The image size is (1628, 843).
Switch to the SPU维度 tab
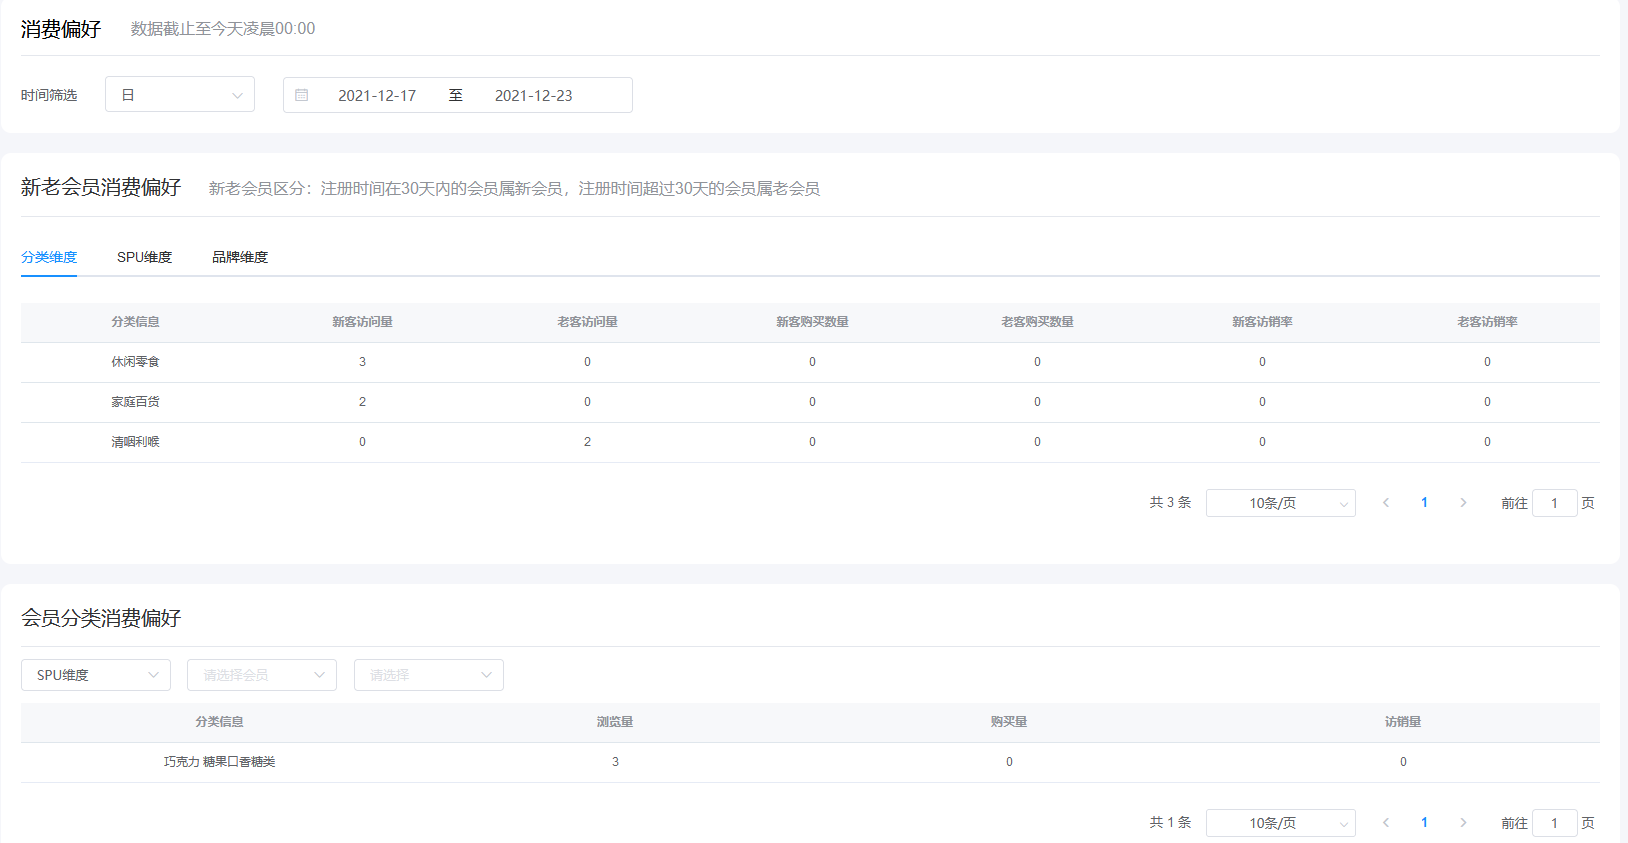(144, 257)
